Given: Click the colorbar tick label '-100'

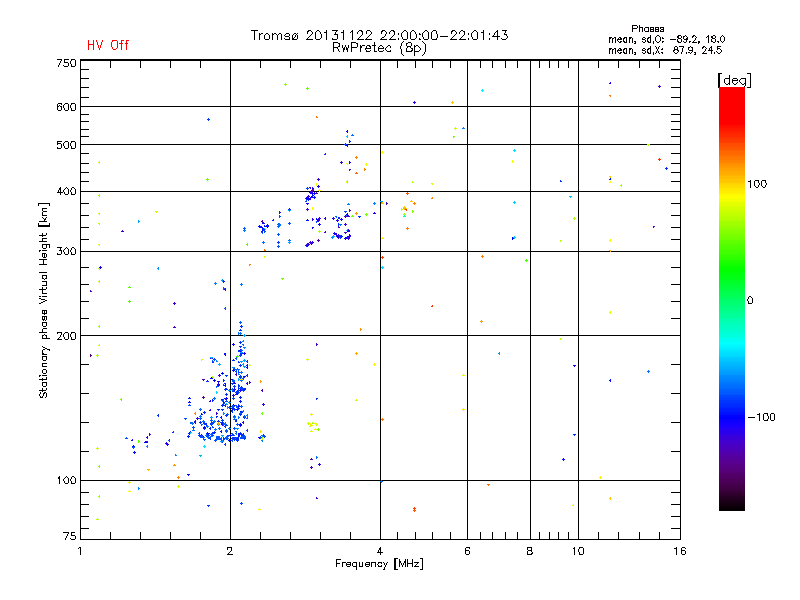Looking at the screenshot, I should 761,417.
